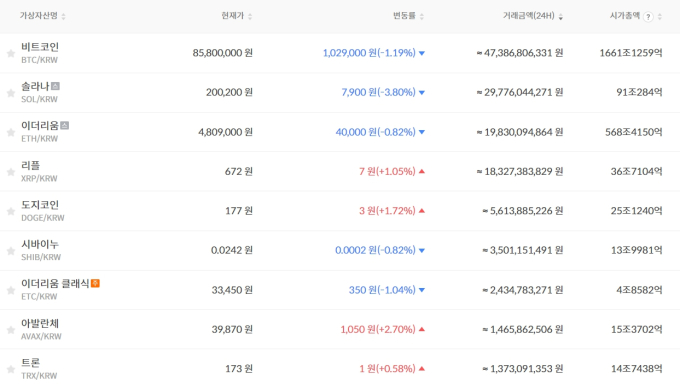Viewport: 680px width, 388px height.
Task: Select the 0.0242 원 price cell
Action: click(x=232, y=250)
